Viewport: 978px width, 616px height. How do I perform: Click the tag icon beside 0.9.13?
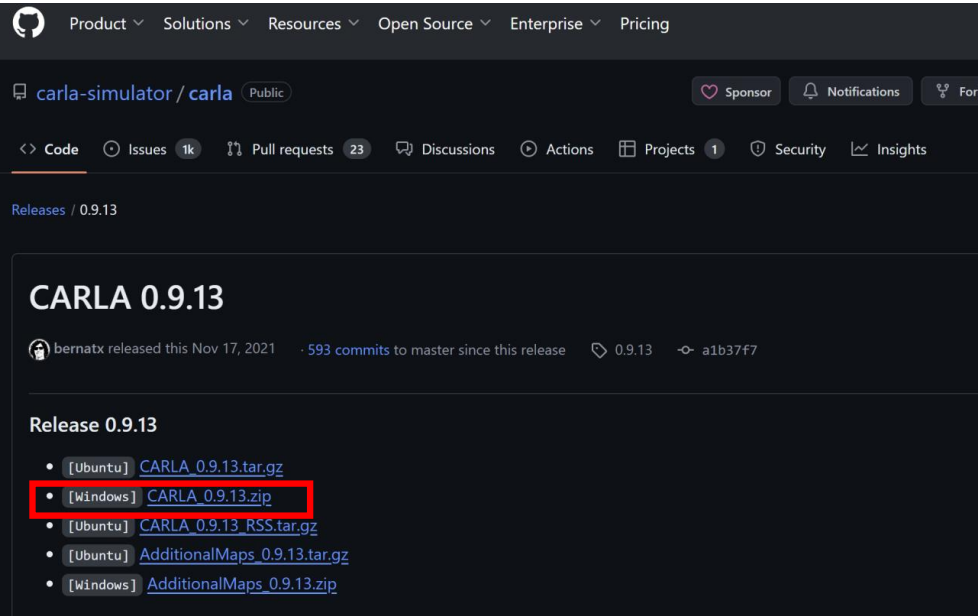pos(599,350)
